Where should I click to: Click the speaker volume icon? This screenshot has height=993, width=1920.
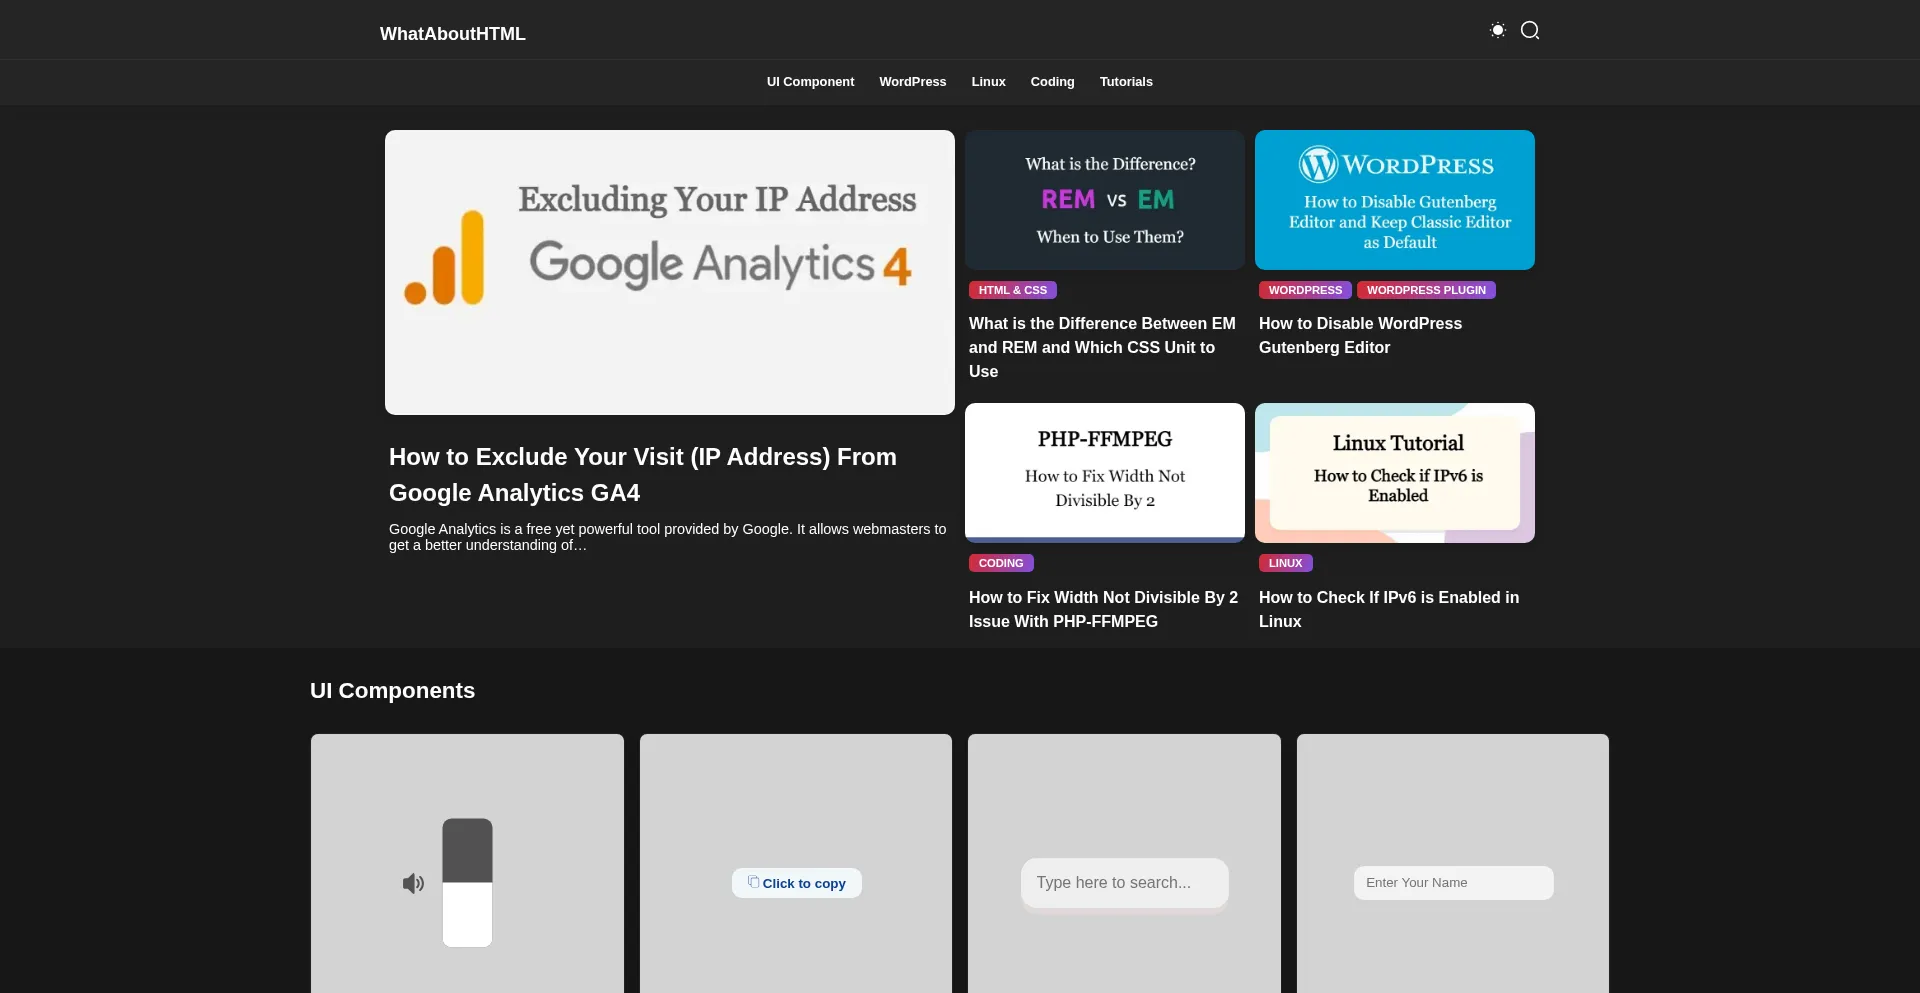pyautogui.click(x=413, y=883)
